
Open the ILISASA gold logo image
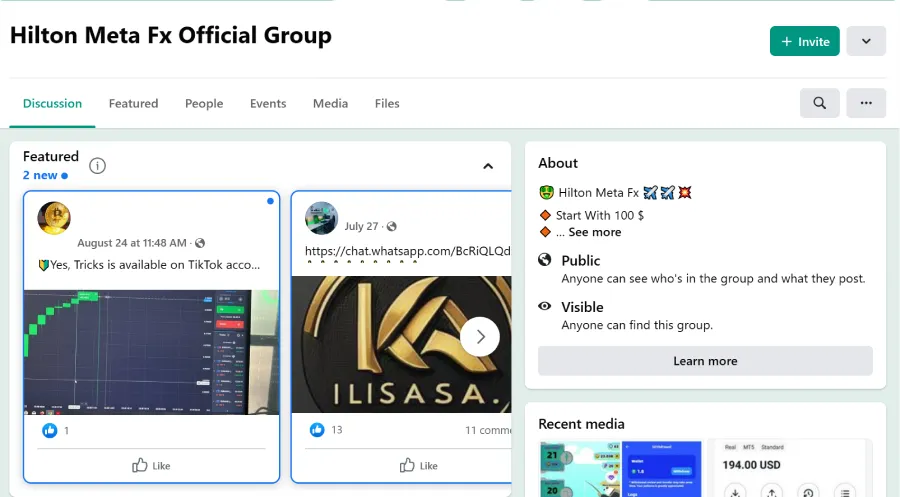click(x=401, y=344)
